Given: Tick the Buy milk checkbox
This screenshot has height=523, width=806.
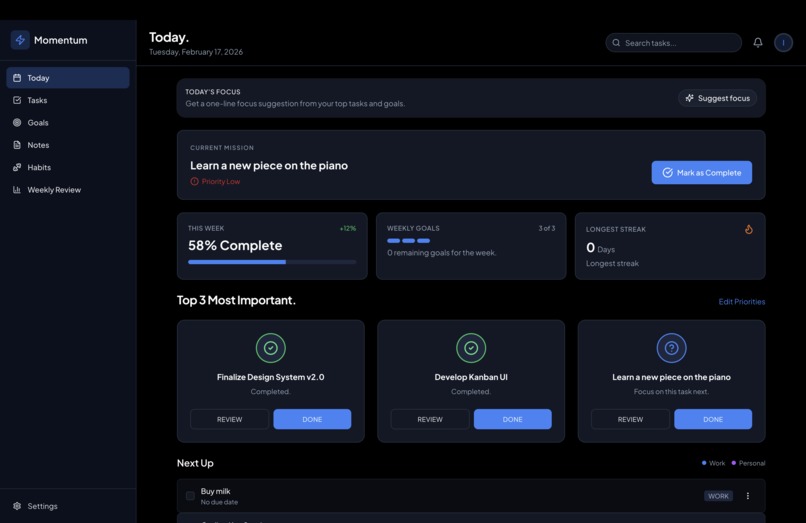Looking at the screenshot, I should 190,496.
